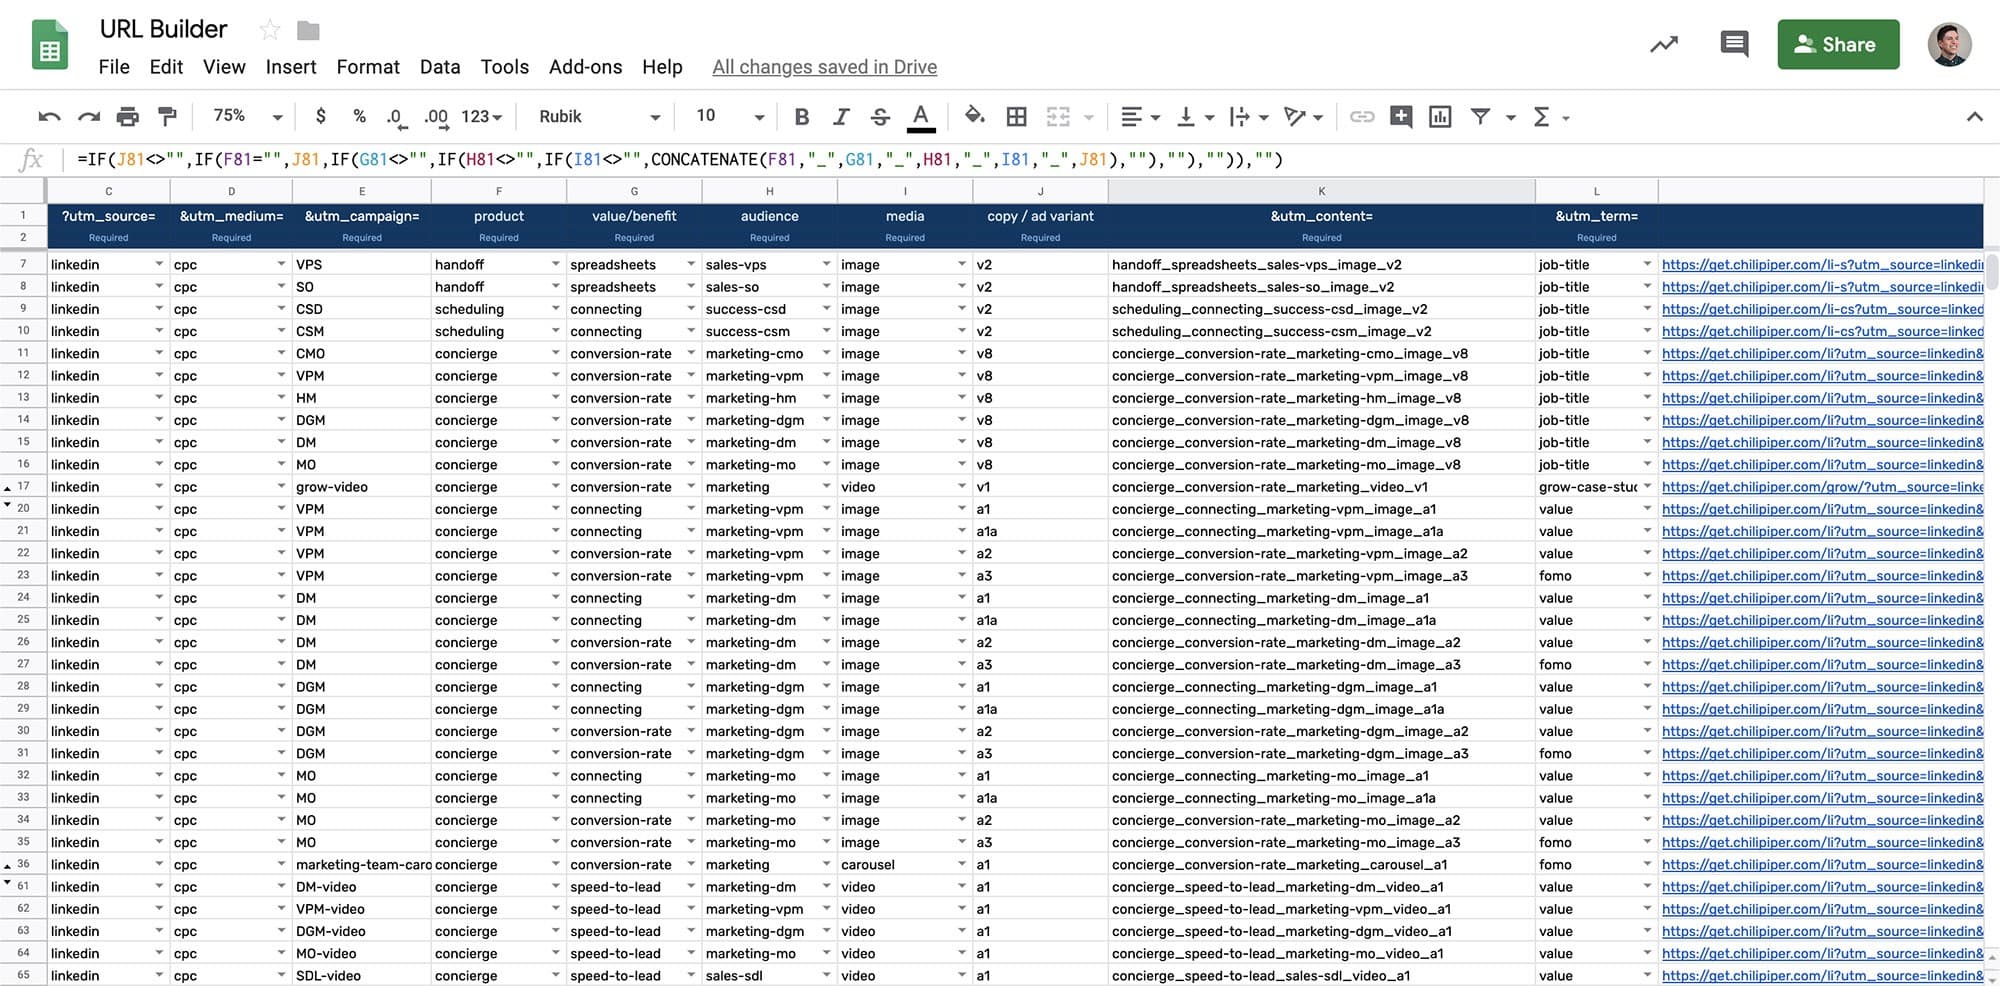Open the activity trend icon in the header
This screenshot has width=2000, height=986.
1664,44
